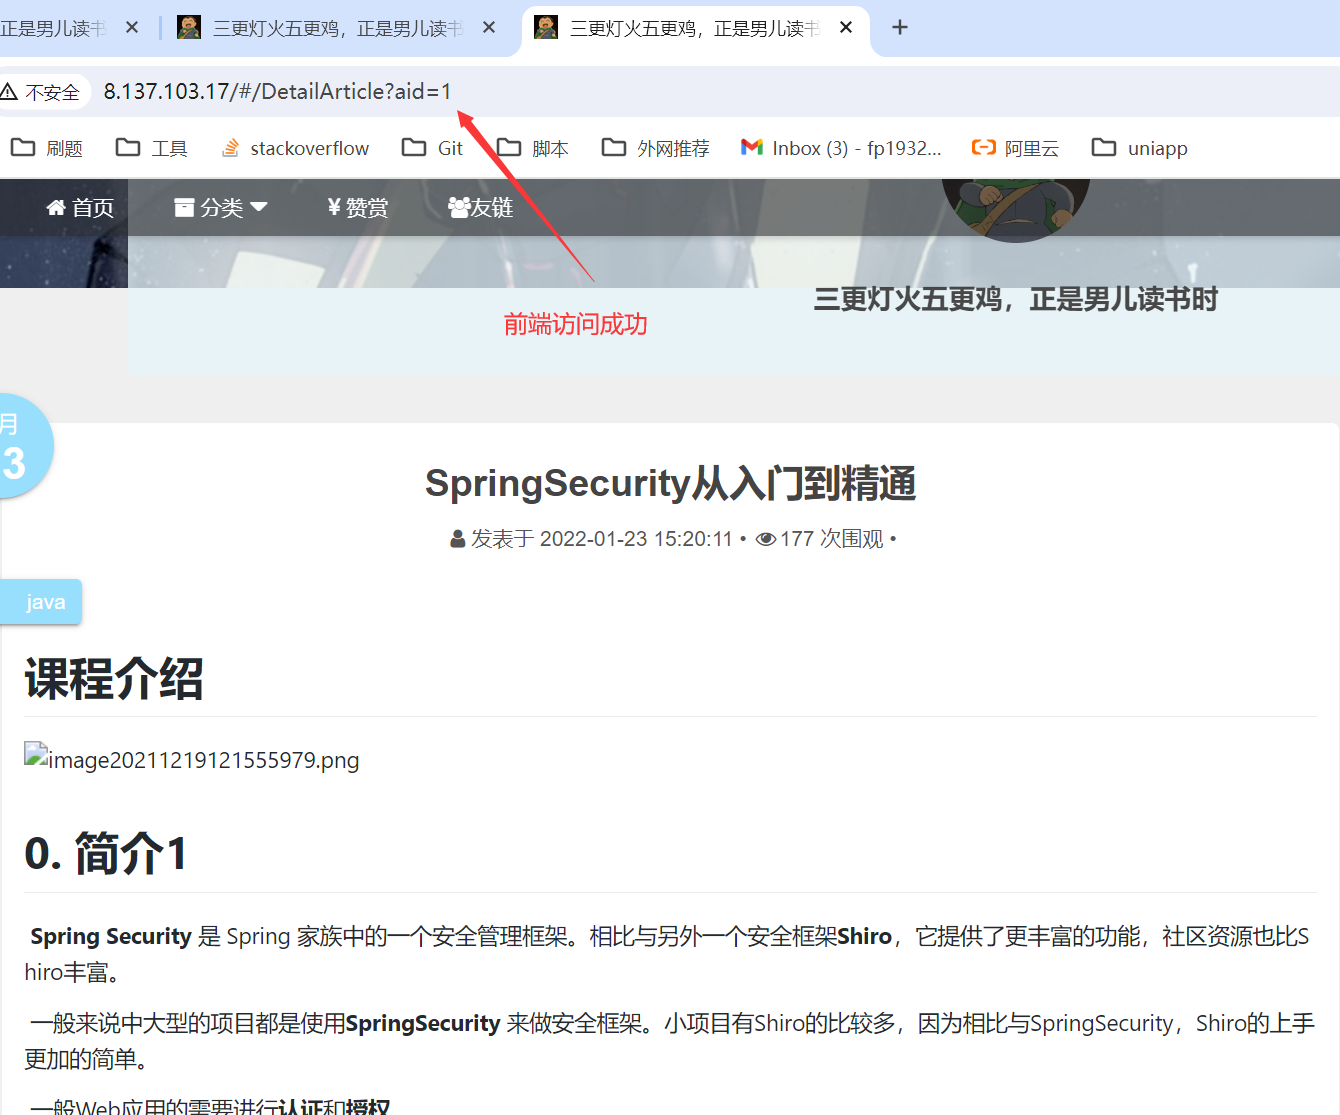The height and width of the screenshot is (1115, 1340).
Task: Open the Git bookmark folder
Action: point(432,148)
